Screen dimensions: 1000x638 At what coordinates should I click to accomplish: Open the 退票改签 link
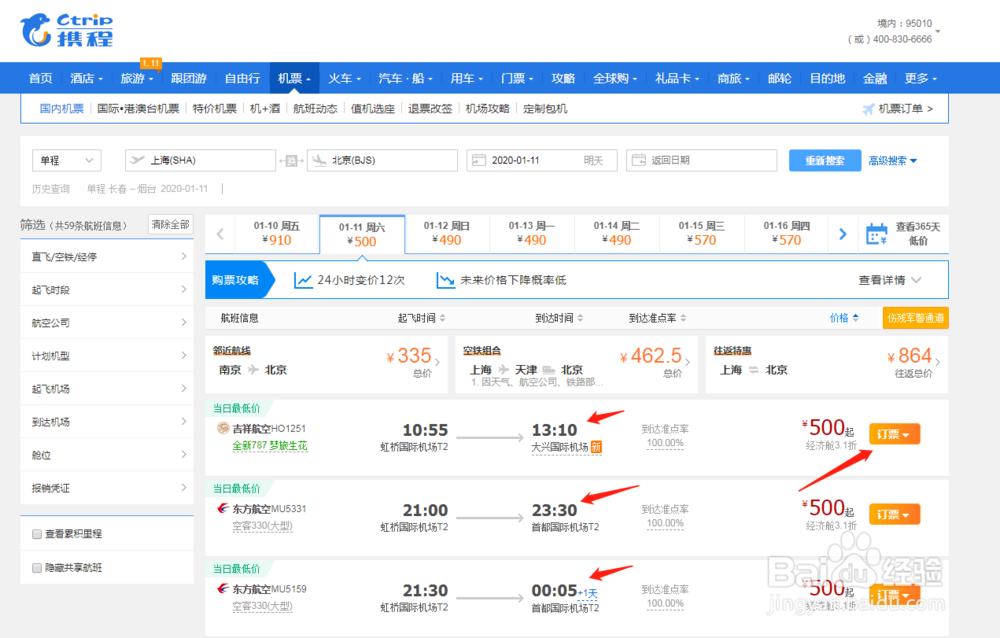[x=430, y=109]
